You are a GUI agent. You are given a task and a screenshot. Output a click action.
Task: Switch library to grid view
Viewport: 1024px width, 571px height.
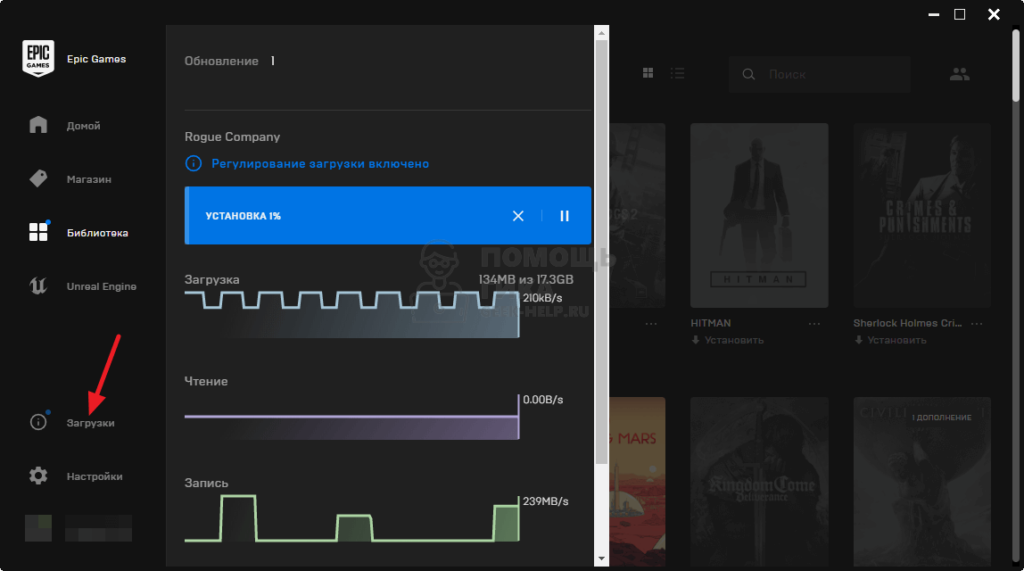pos(648,74)
